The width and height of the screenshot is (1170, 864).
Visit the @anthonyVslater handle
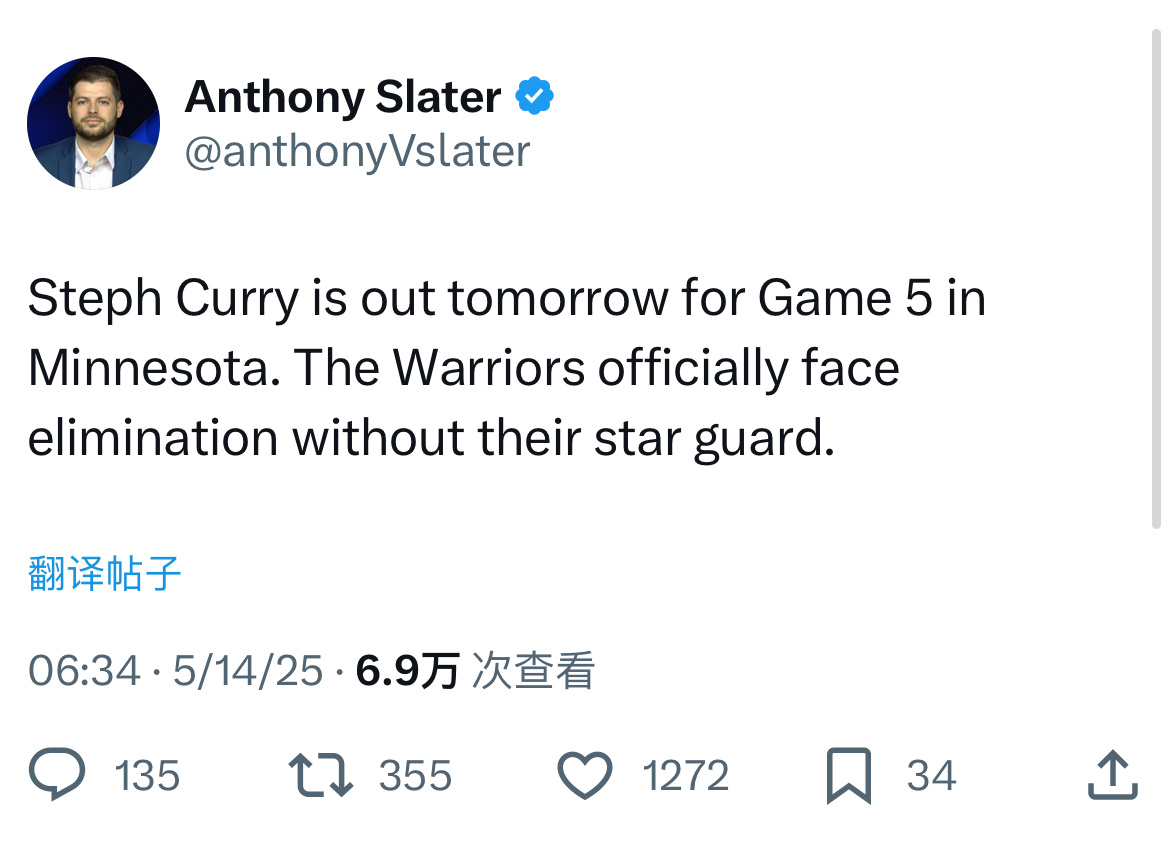pos(357,152)
